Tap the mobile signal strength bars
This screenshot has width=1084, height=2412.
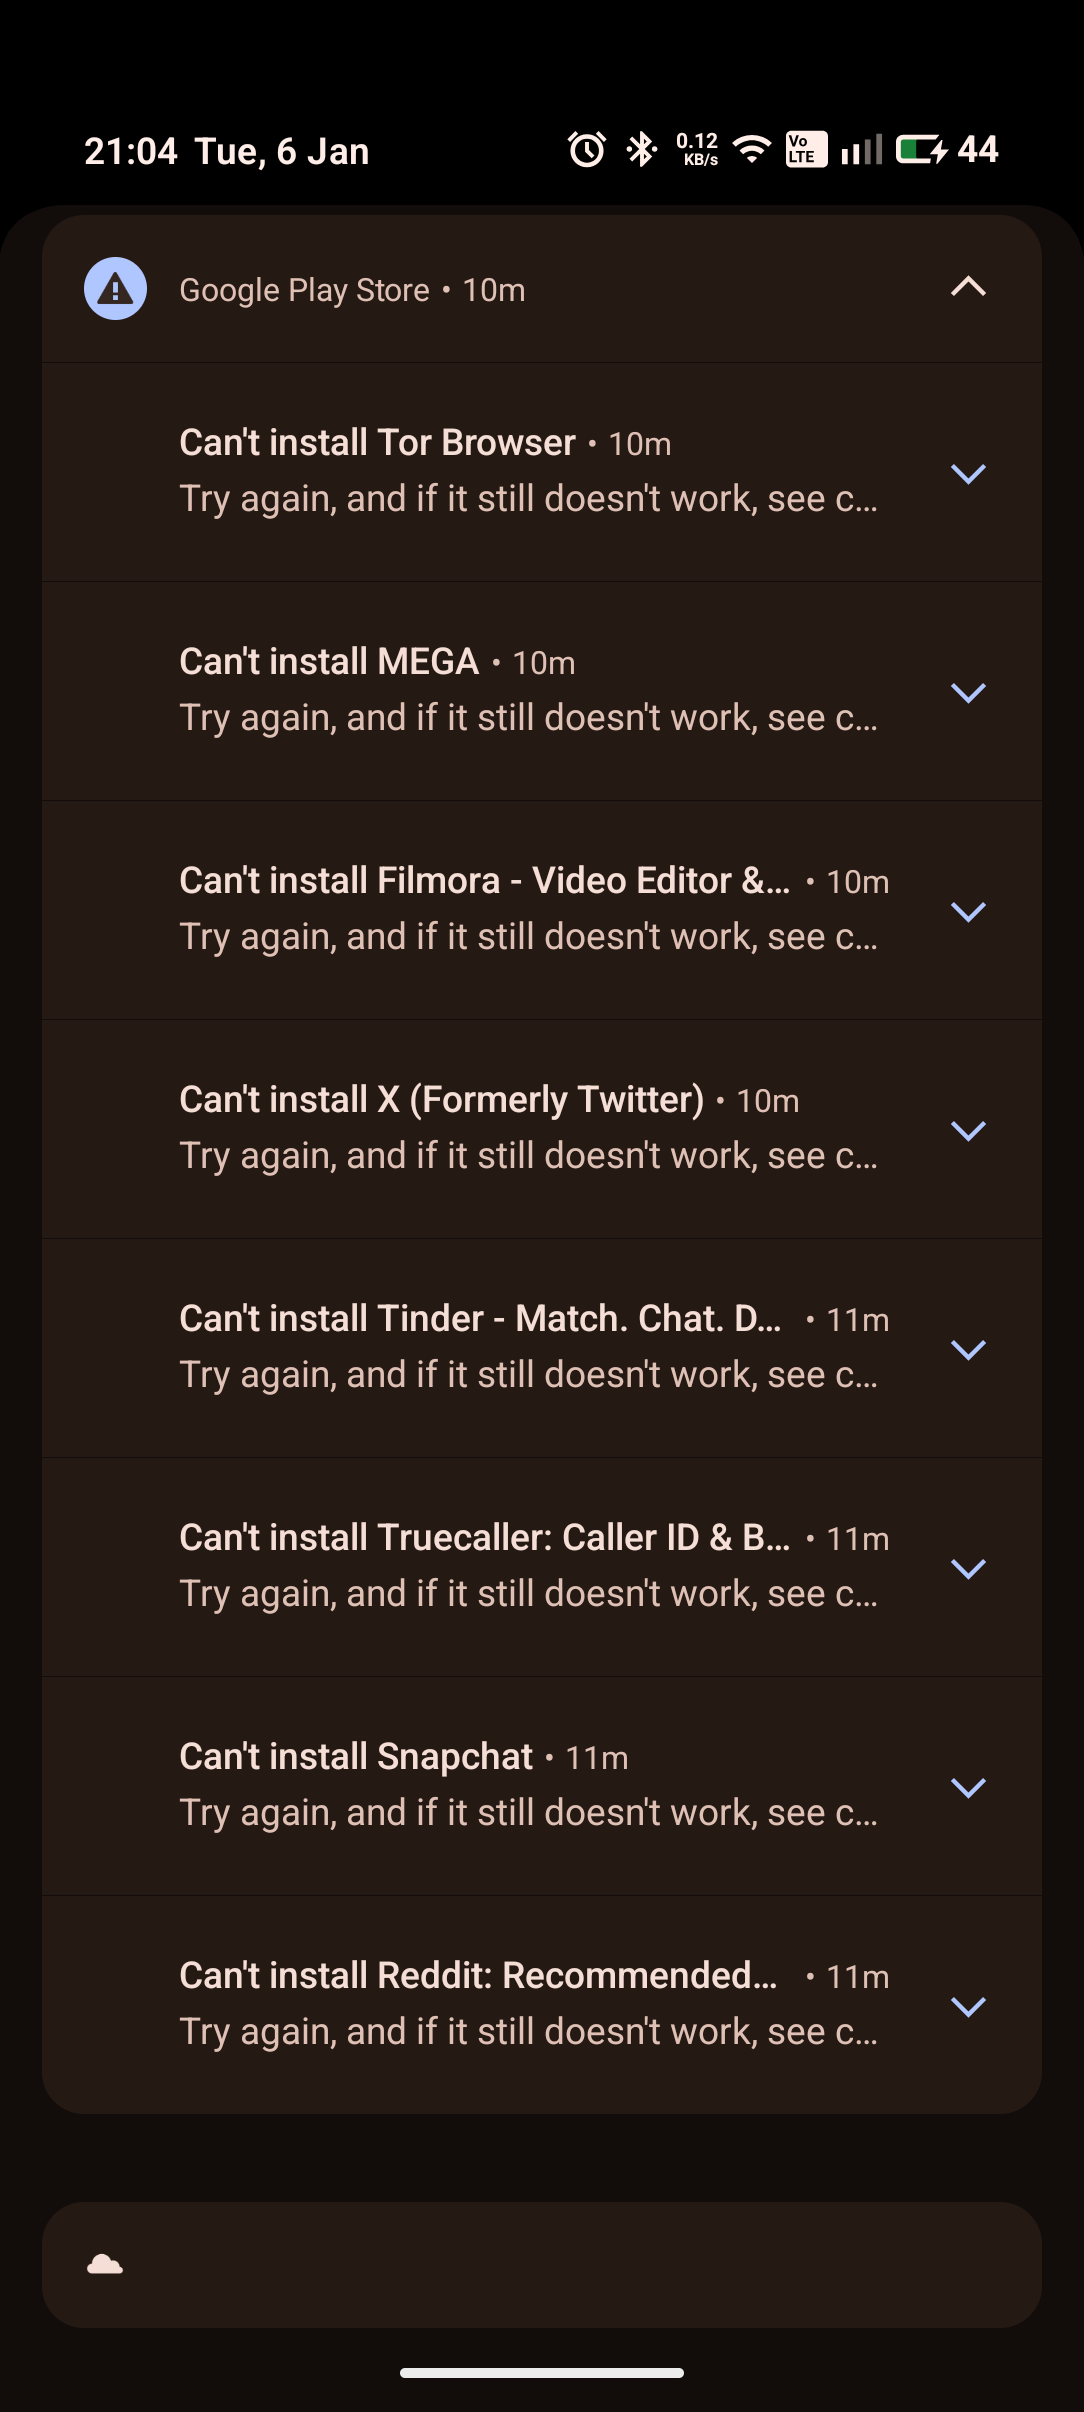(861, 150)
